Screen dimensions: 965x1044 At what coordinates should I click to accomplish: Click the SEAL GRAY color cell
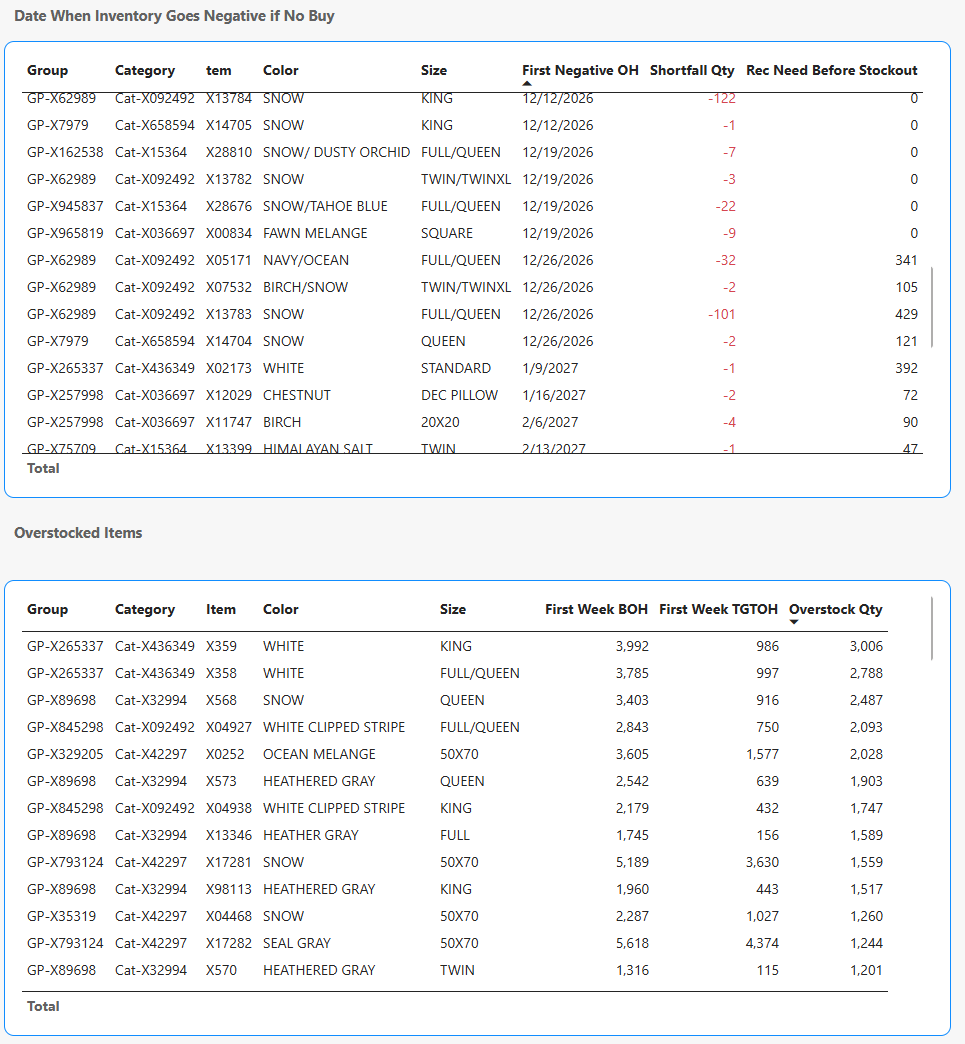(x=296, y=943)
